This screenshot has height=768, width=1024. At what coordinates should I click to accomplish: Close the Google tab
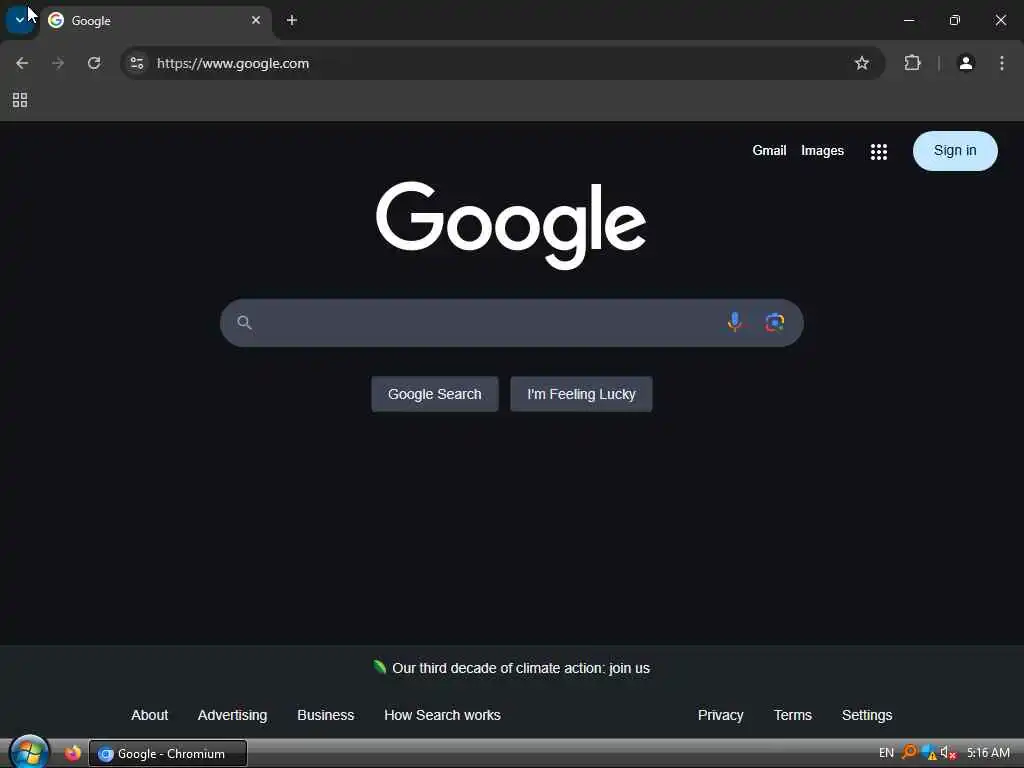coord(256,20)
